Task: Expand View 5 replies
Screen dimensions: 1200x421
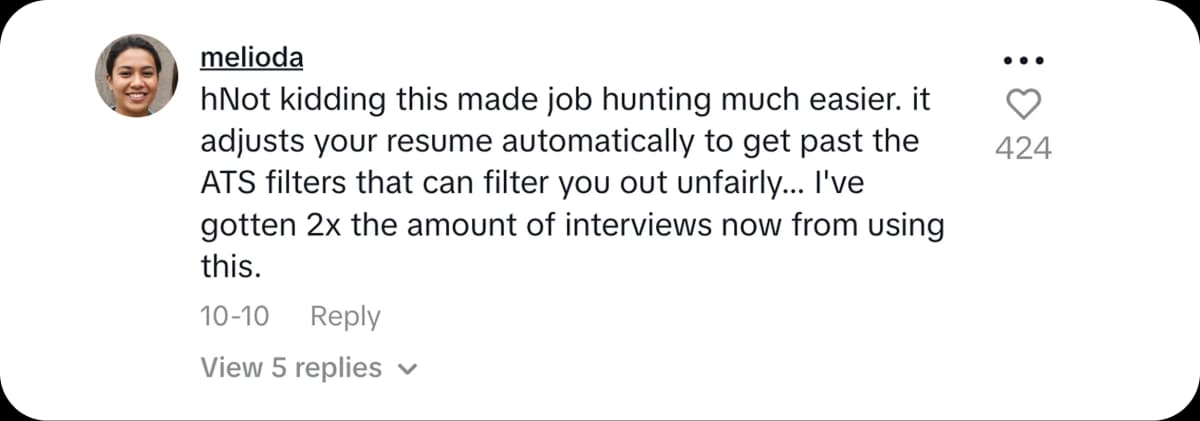Action: point(291,368)
